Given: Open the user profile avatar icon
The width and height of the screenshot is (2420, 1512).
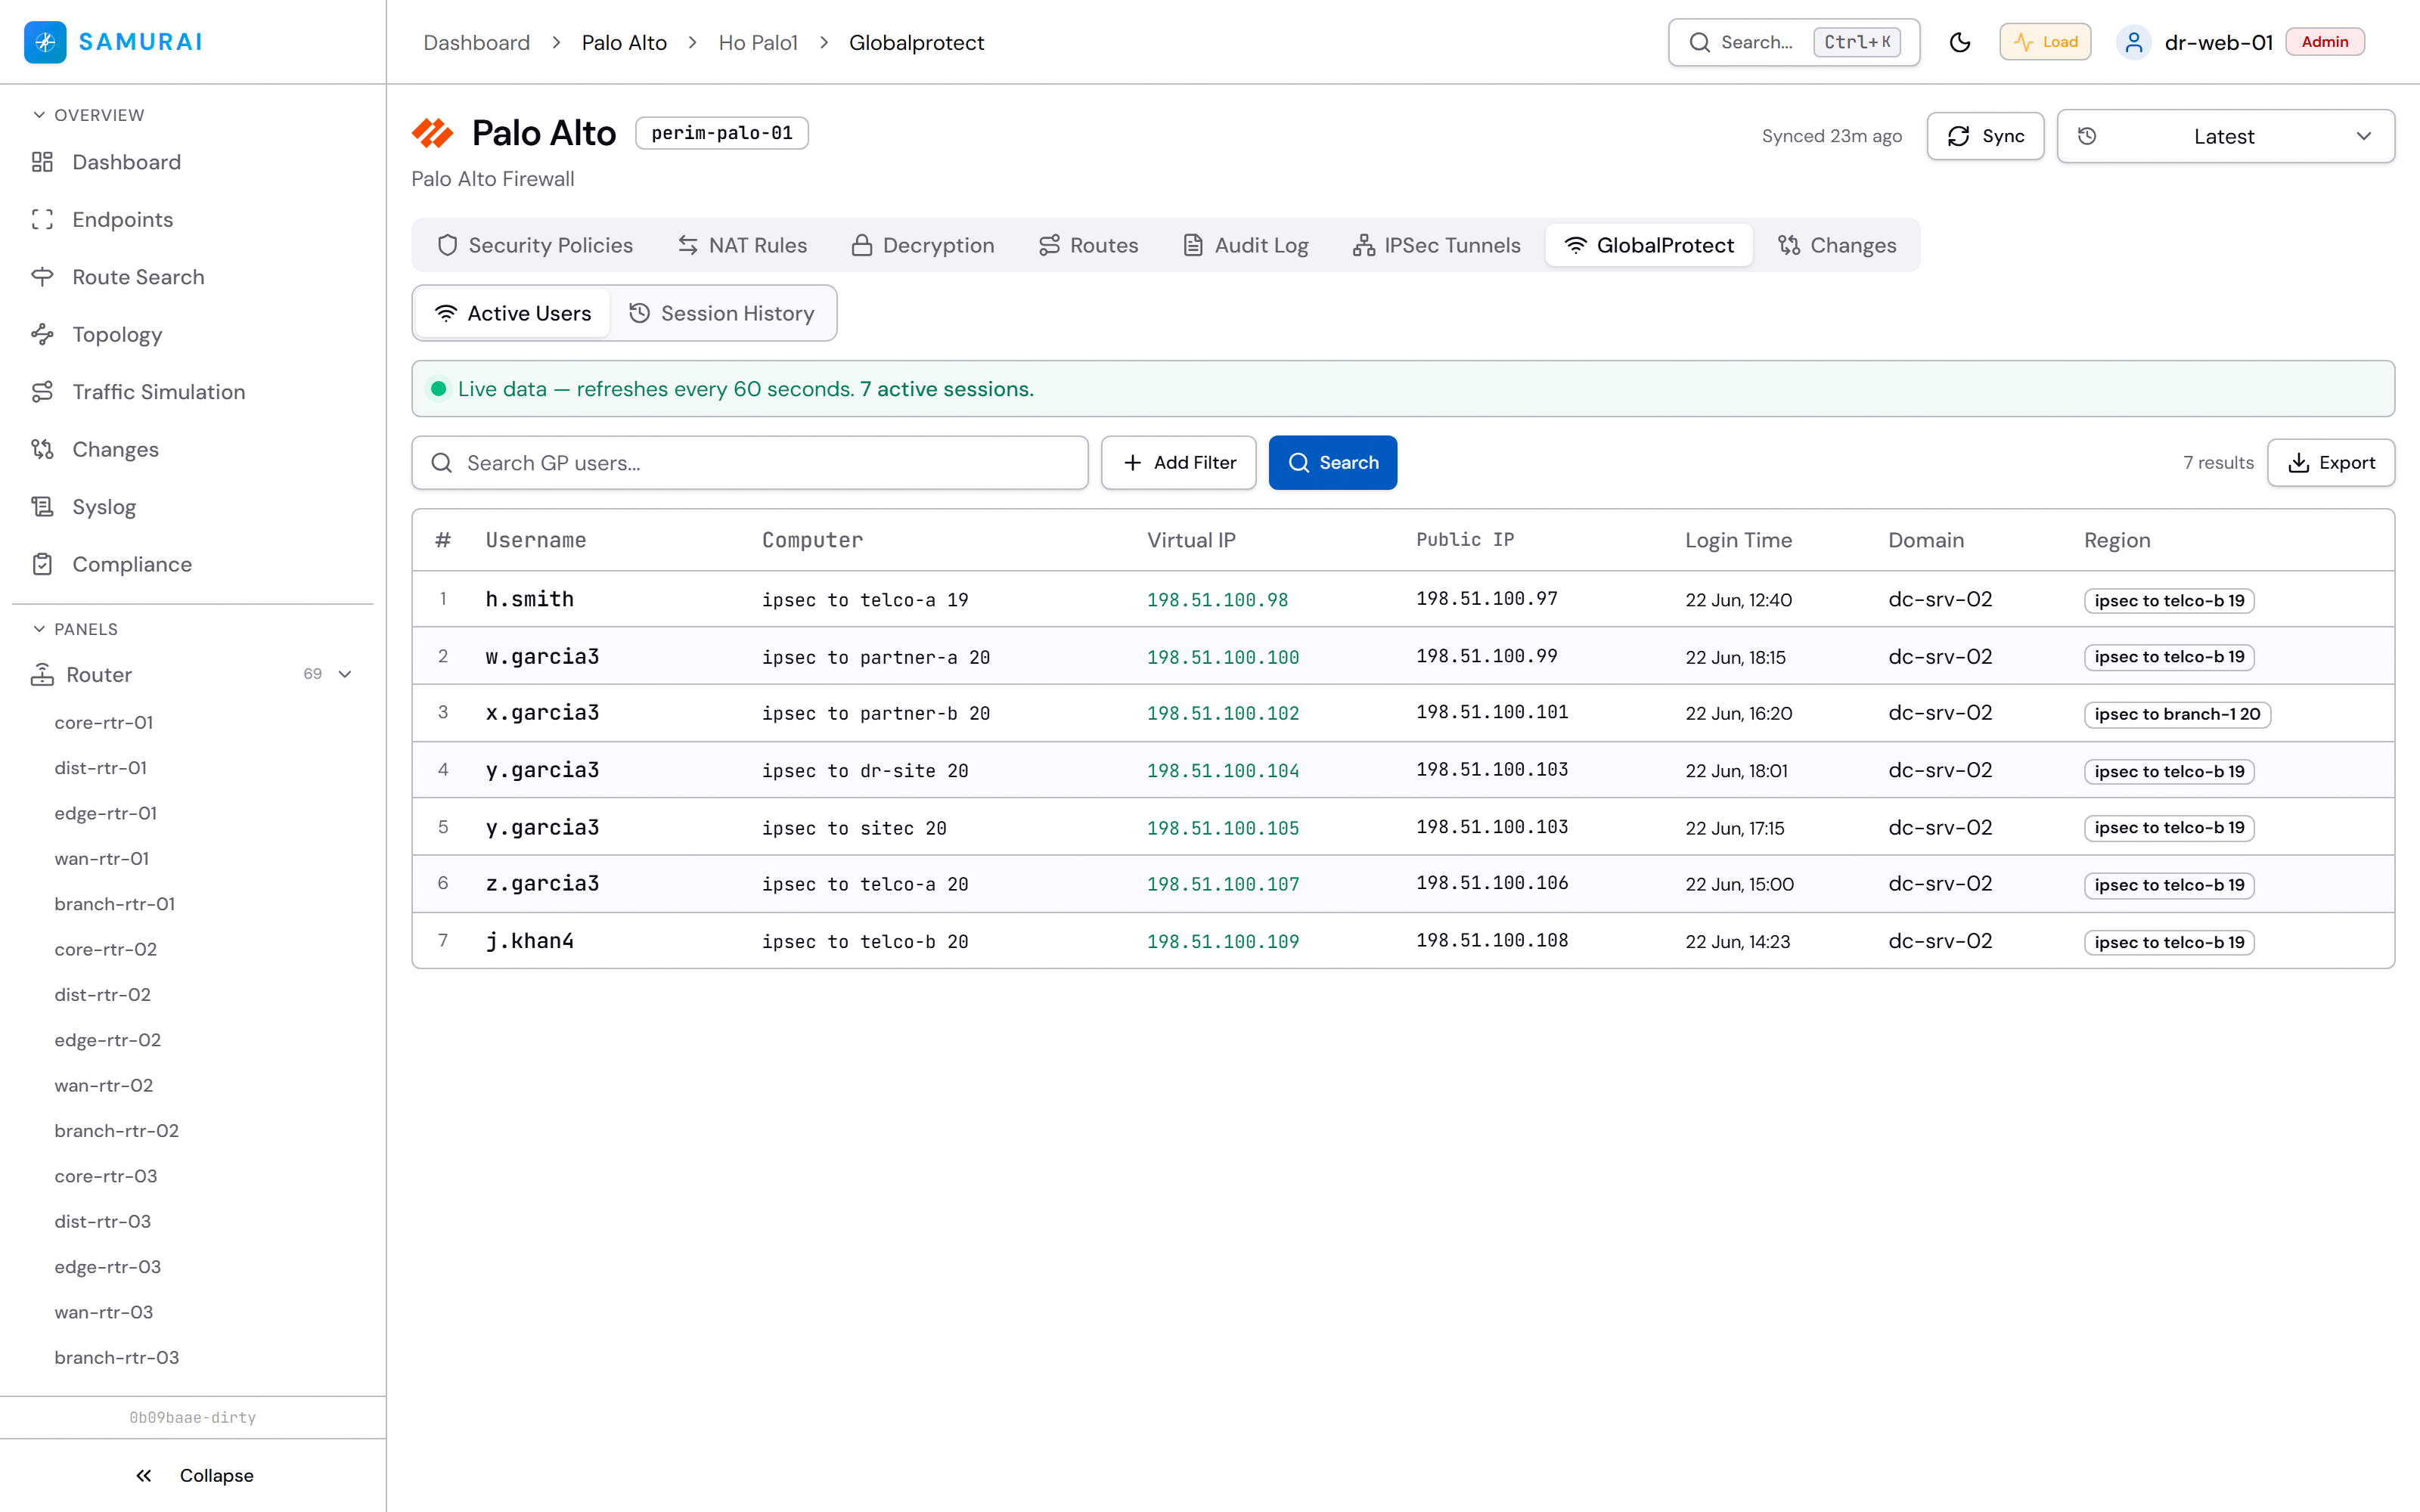Looking at the screenshot, I should click(x=2133, y=42).
